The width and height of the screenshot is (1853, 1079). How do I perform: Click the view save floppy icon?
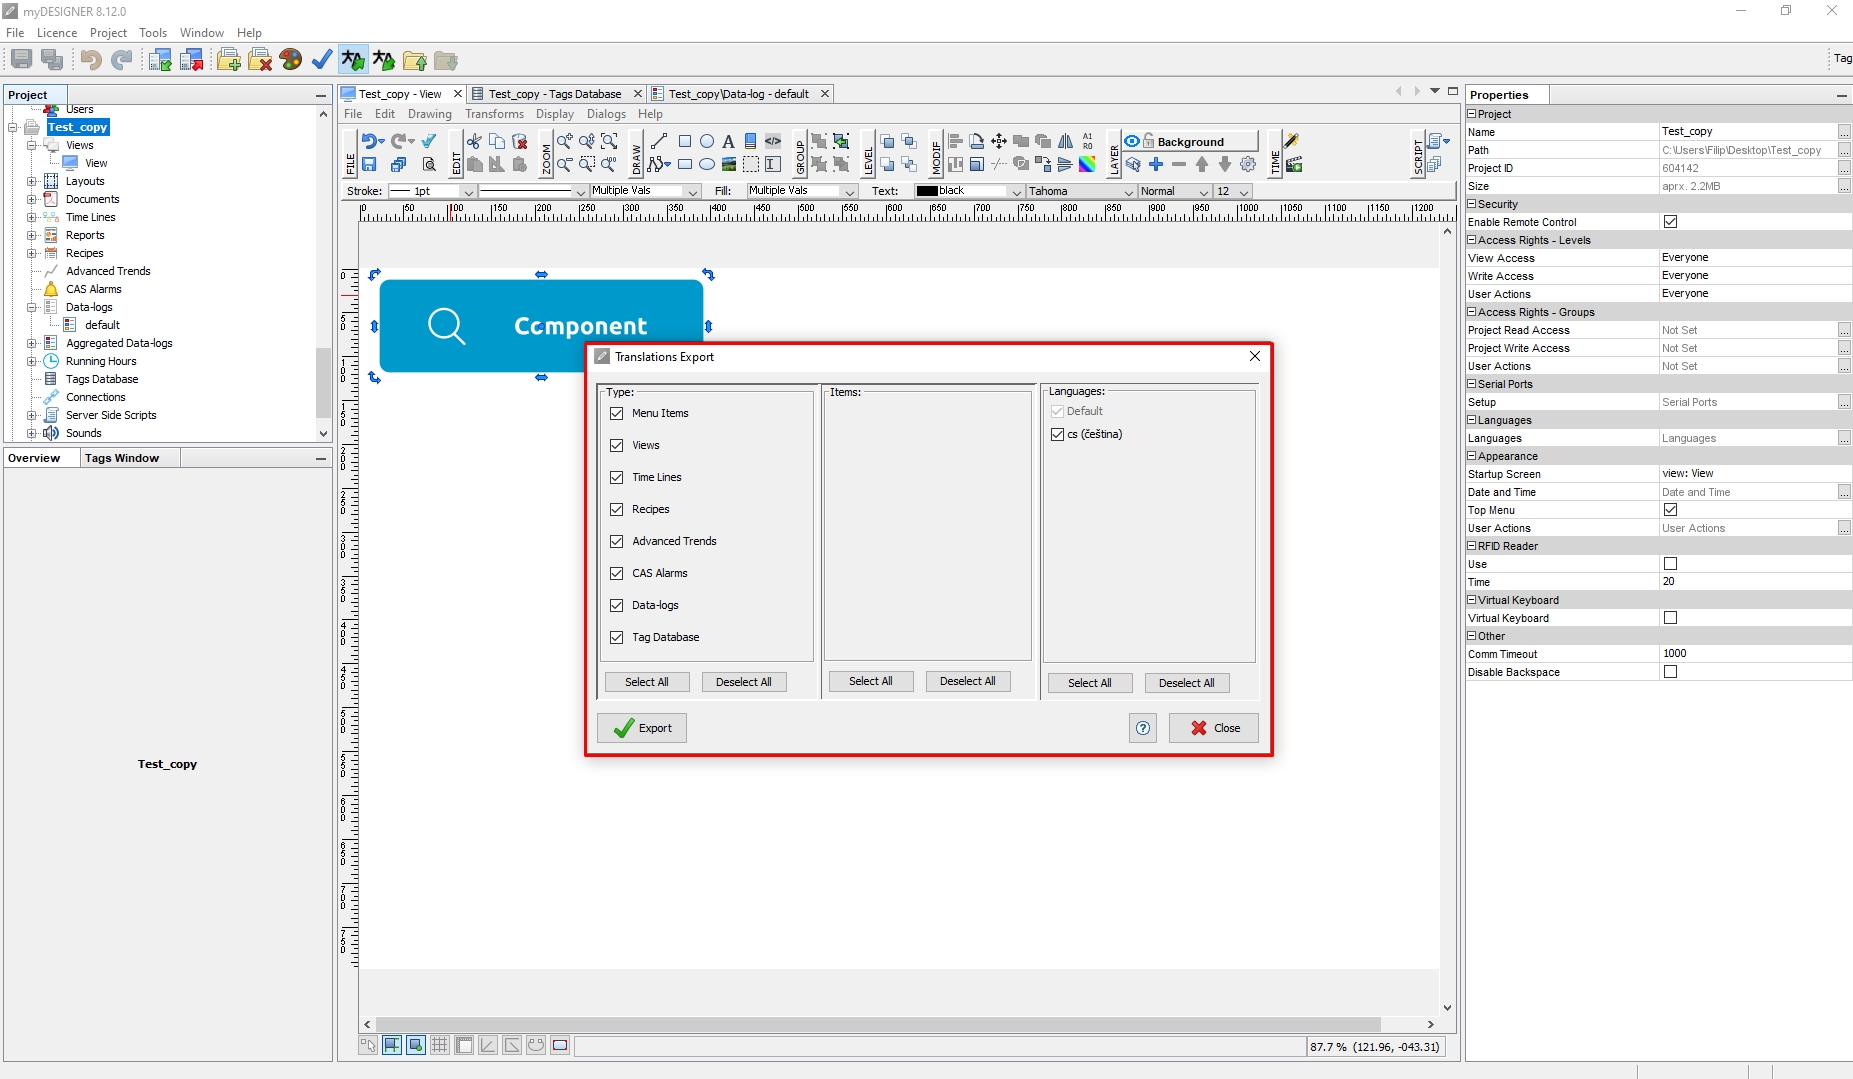(369, 164)
